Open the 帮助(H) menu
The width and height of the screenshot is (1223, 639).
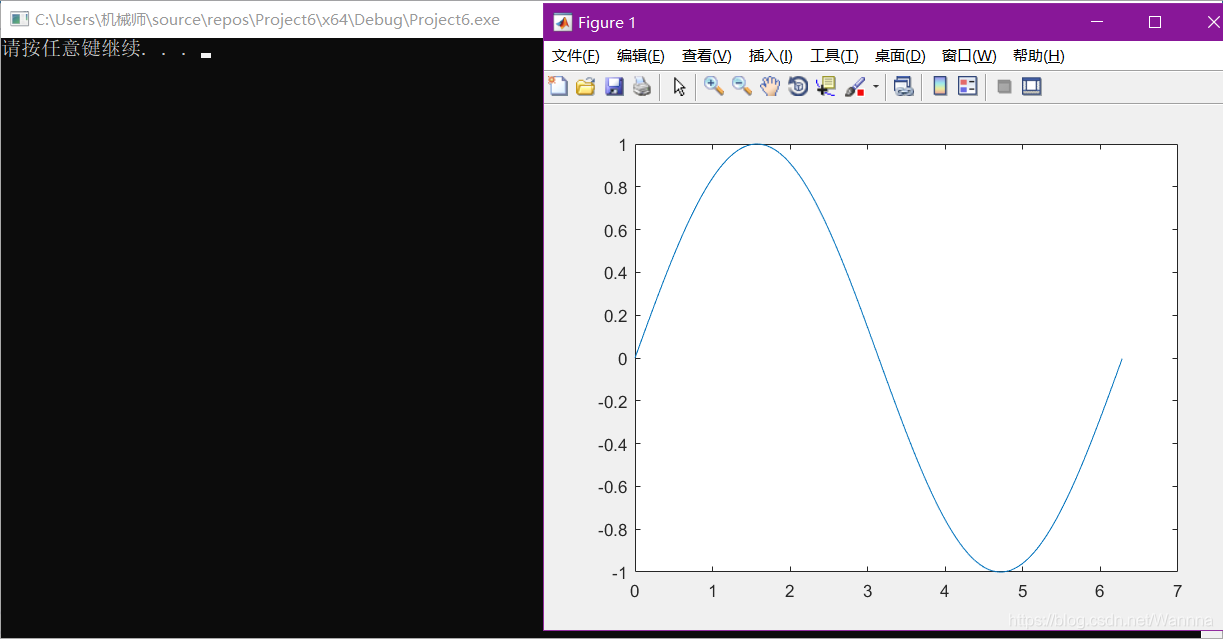pos(1039,56)
